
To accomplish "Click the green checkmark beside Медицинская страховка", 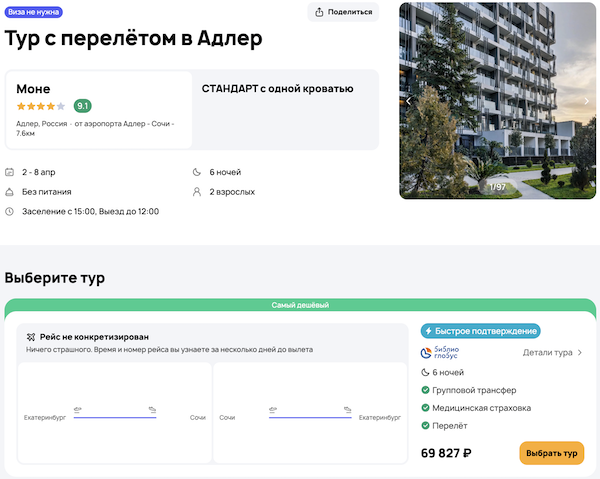I will click(x=426, y=408).
